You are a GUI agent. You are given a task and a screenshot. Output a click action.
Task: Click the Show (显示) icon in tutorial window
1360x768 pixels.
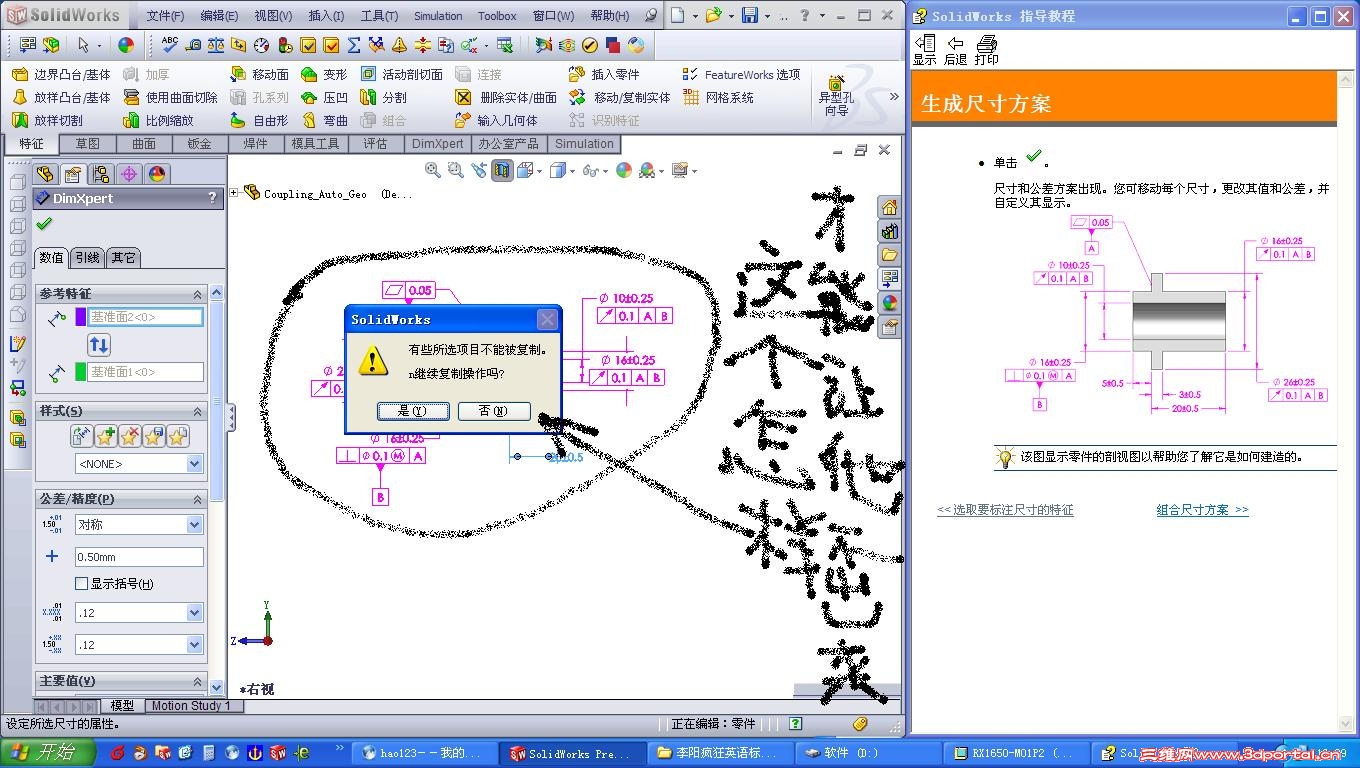(x=925, y=50)
